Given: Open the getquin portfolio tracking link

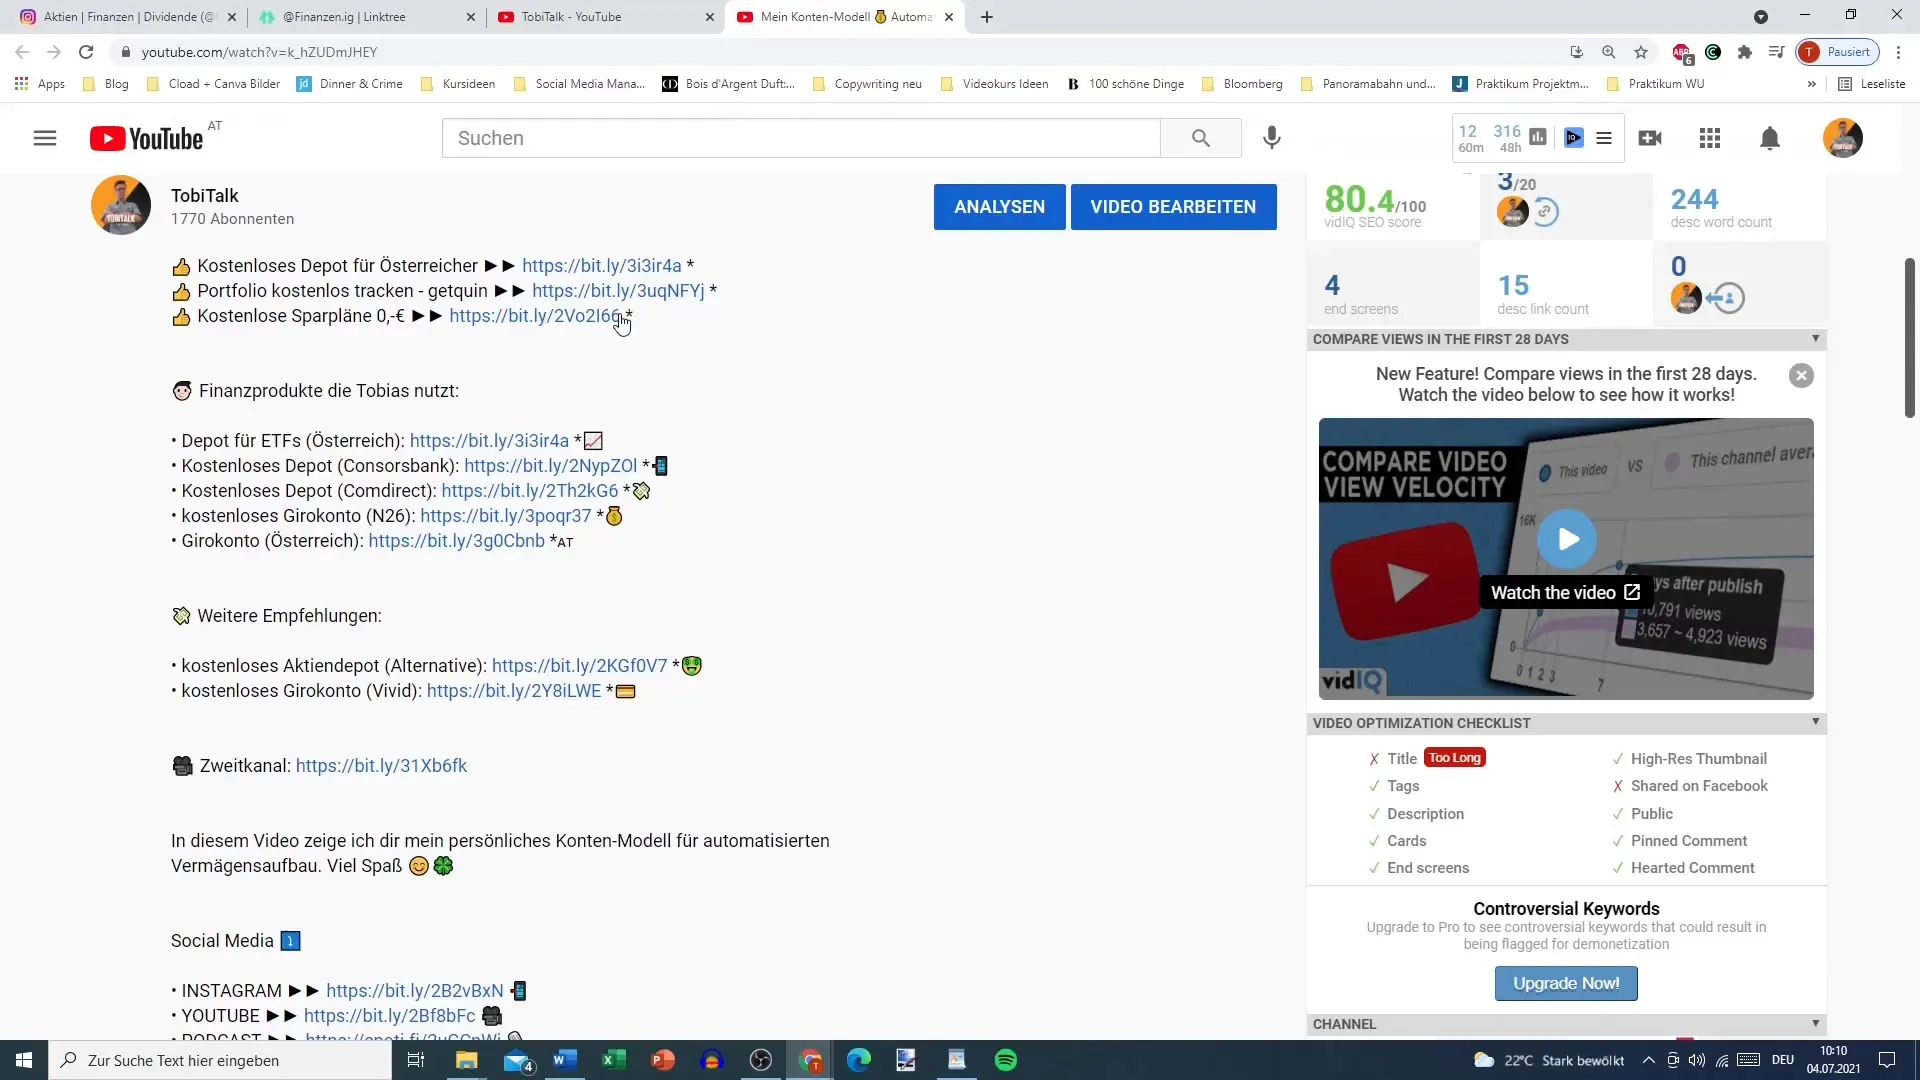Looking at the screenshot, I should click(618, 291).
